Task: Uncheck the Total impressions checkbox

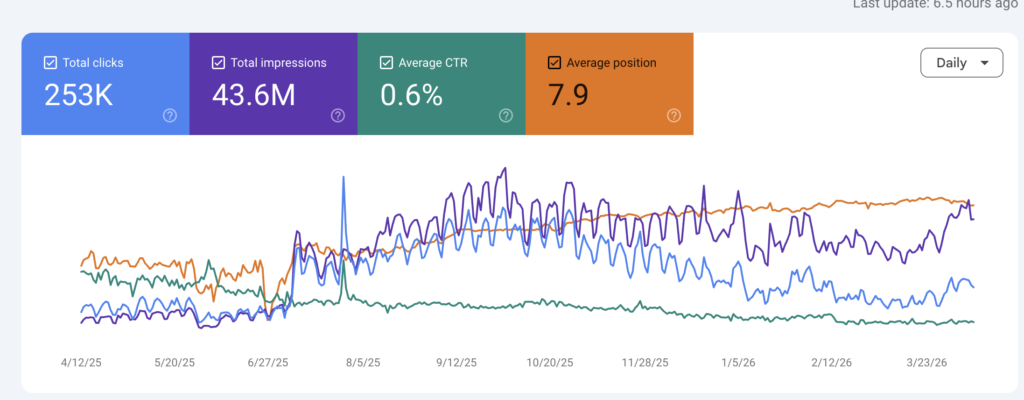Action: tap(218, 63)
